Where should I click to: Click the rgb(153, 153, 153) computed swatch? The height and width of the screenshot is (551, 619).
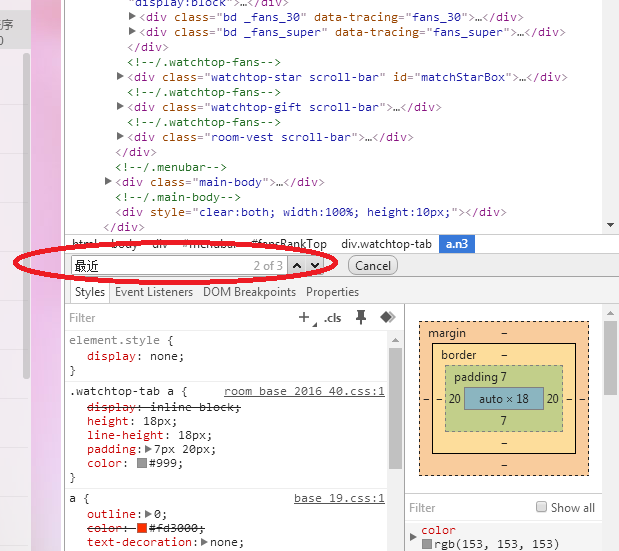point(427,544)
